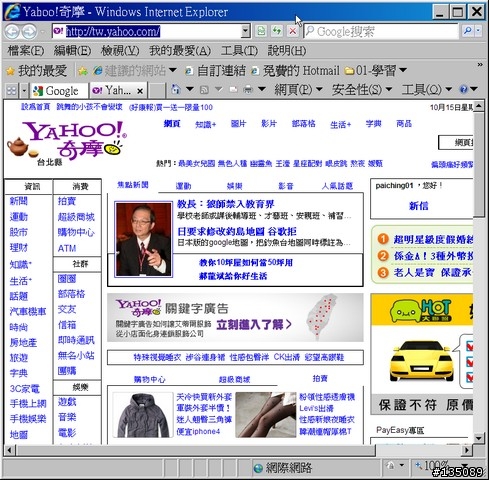The image size is (489, 480).
Task: Close the Yahoo tab with X
Action: 140,91
